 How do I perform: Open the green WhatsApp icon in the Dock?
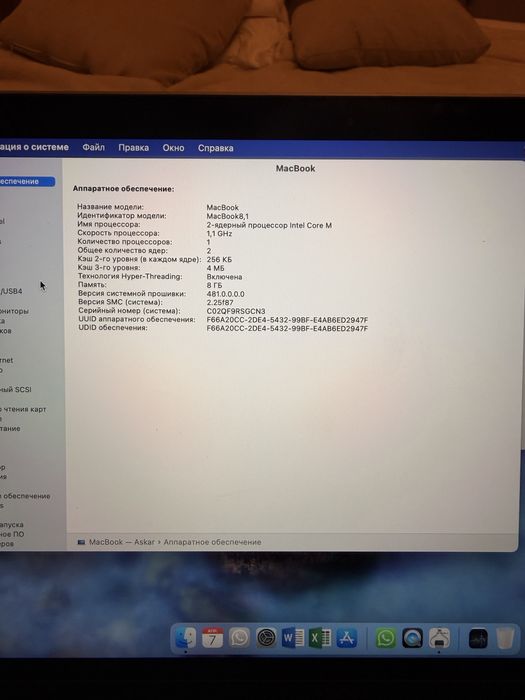point(386,638)
